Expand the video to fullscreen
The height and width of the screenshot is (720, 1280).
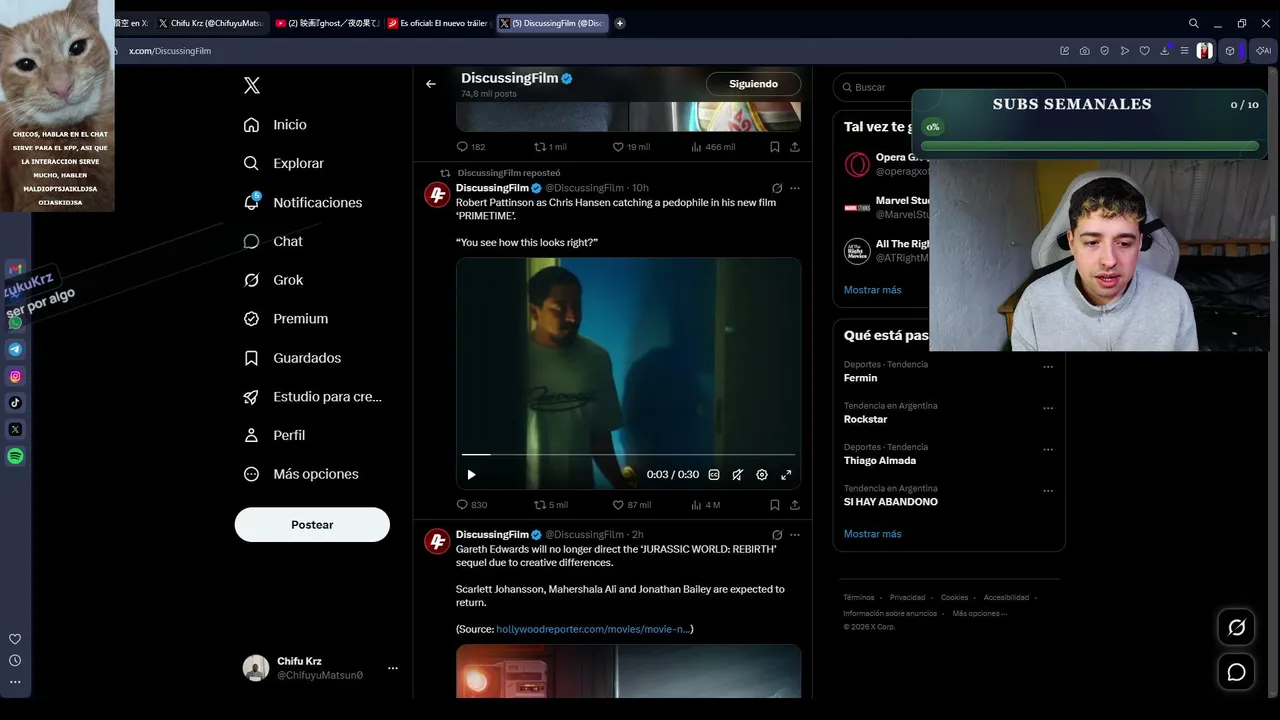click(786, 475)
